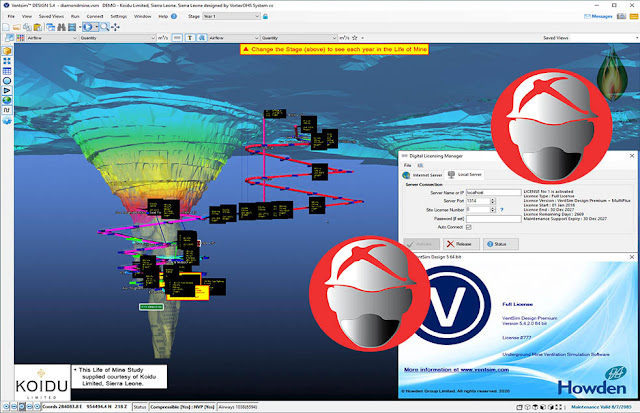Click the circle sidebar icon
Image resolution: width=640 pixels, height=413 pixels.
coord(7,81)
